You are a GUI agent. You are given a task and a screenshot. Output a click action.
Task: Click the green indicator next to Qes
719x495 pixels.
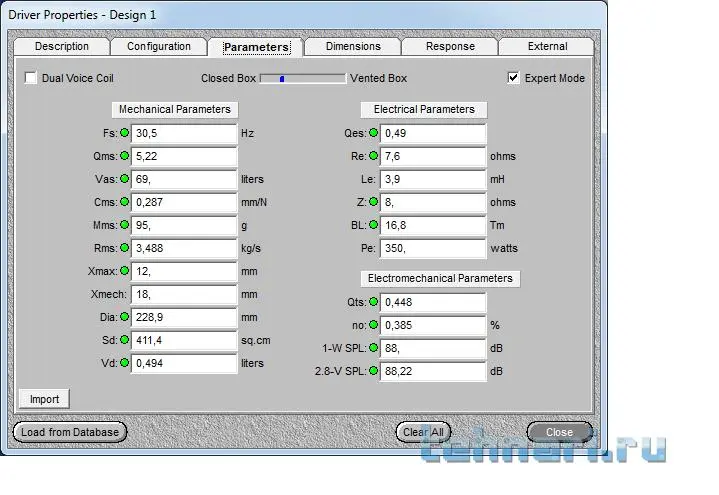[373, 133]
